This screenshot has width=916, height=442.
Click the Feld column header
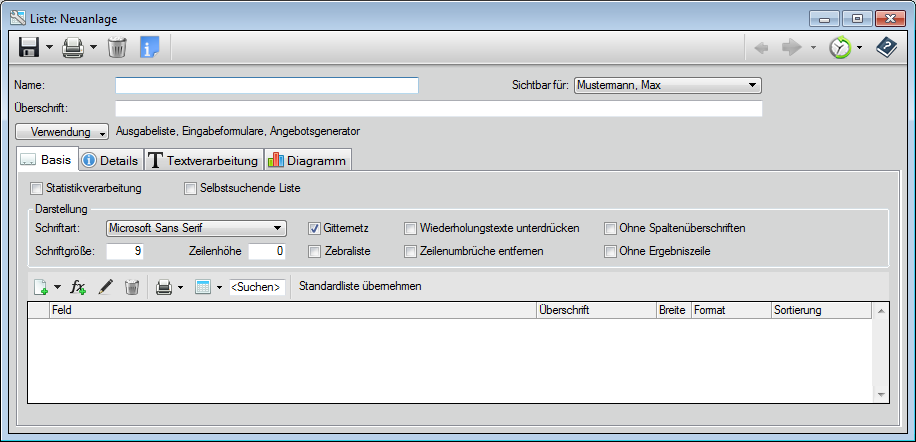pyautogui.click(x=293, y=310)
